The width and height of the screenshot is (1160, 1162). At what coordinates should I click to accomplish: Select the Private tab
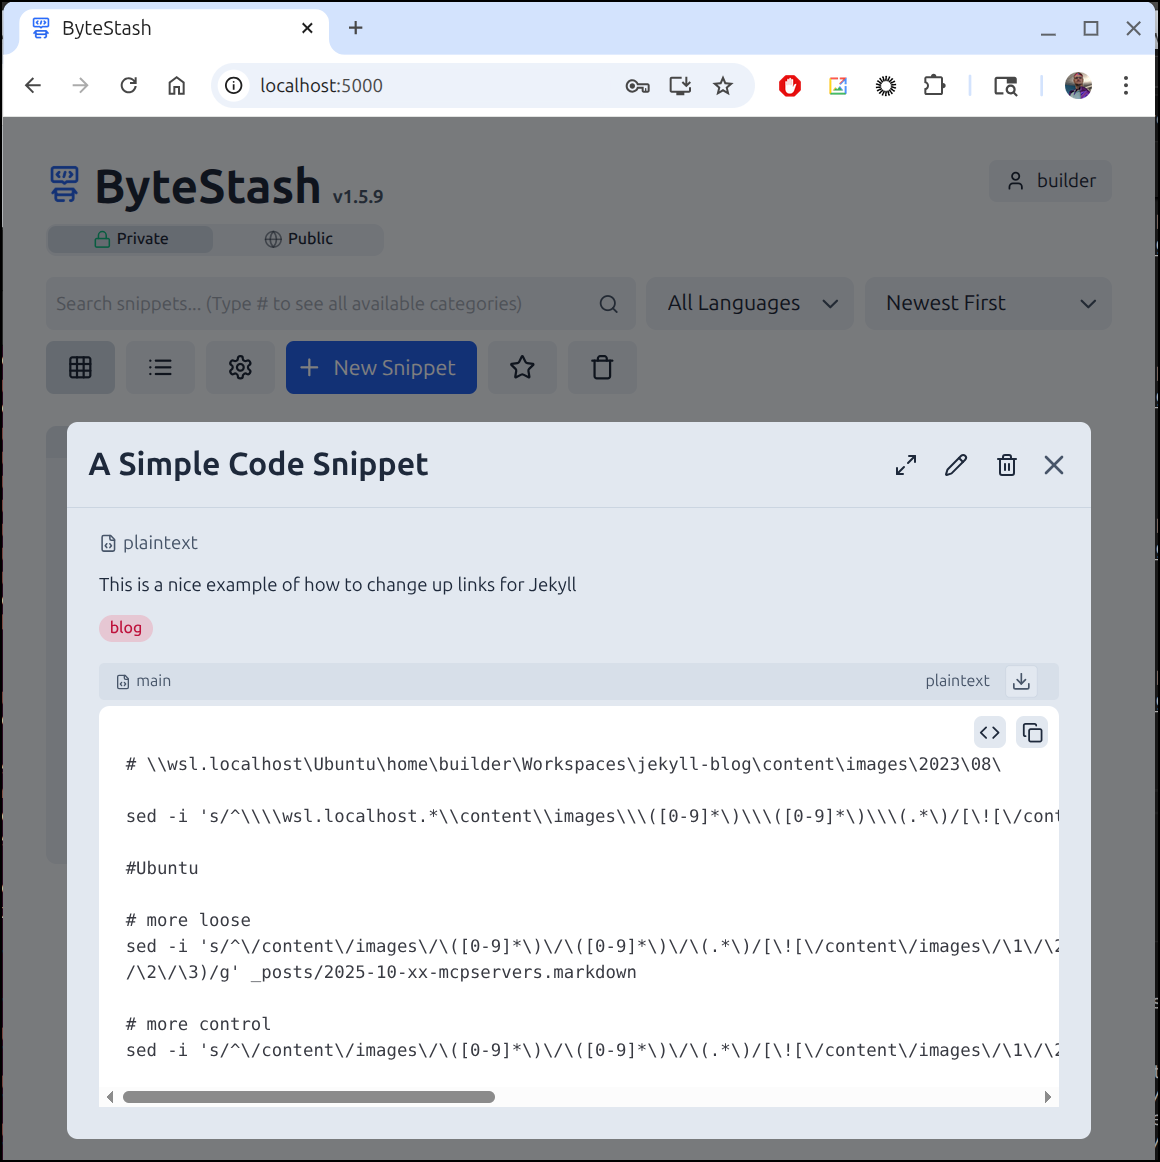pyautogui.click(x=131, y=239)
